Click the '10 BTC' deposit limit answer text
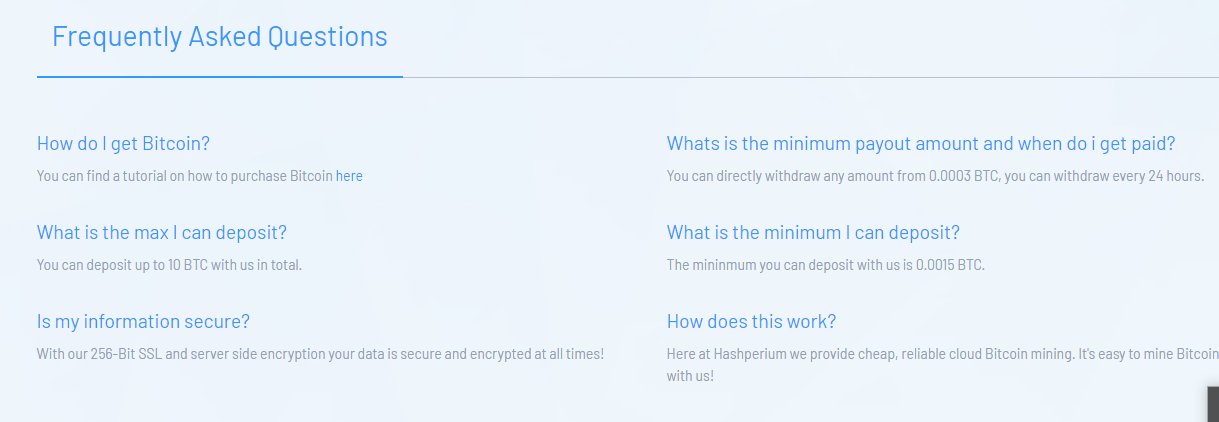This screenshot has height=422, width=1219. tap(169, 265)
